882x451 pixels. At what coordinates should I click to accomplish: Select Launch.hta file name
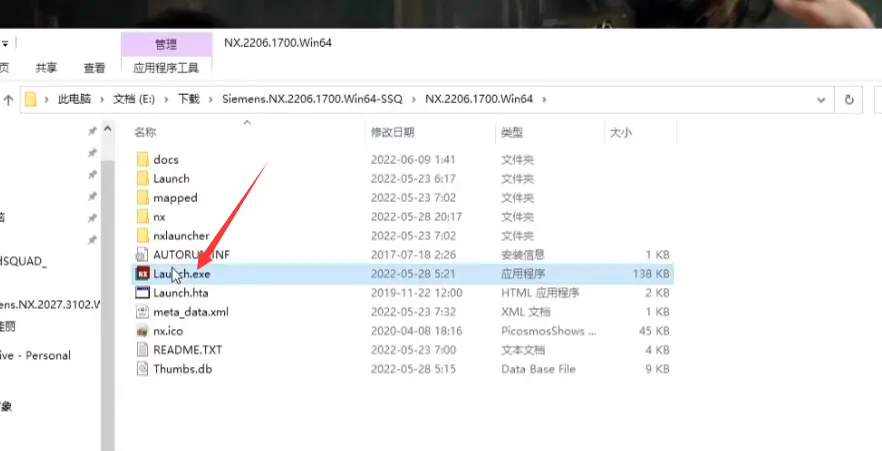pyautogui.click(x=181, y=293)
